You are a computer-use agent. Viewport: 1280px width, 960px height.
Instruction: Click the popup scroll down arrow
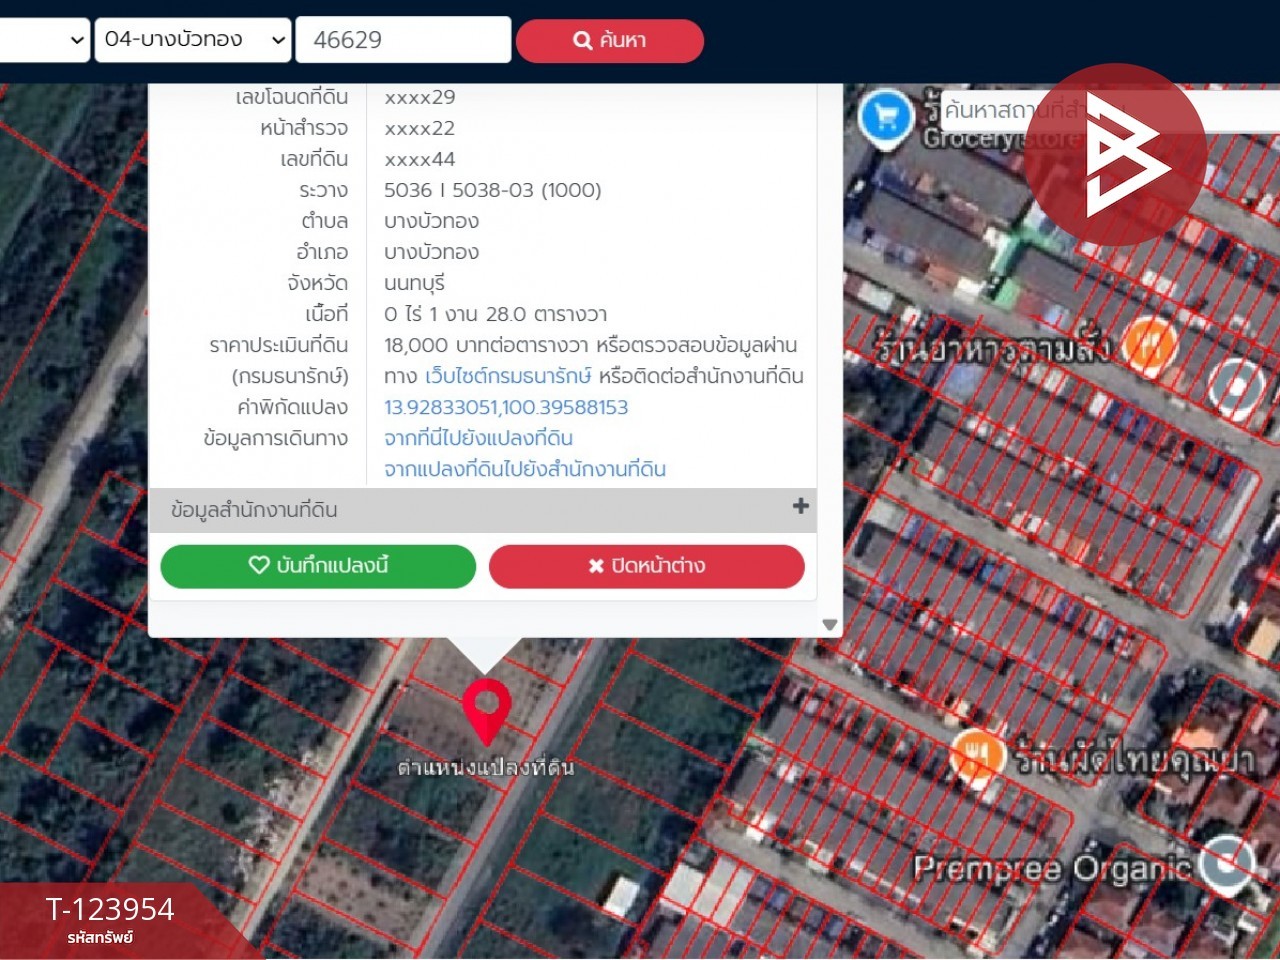pos(829,624)
